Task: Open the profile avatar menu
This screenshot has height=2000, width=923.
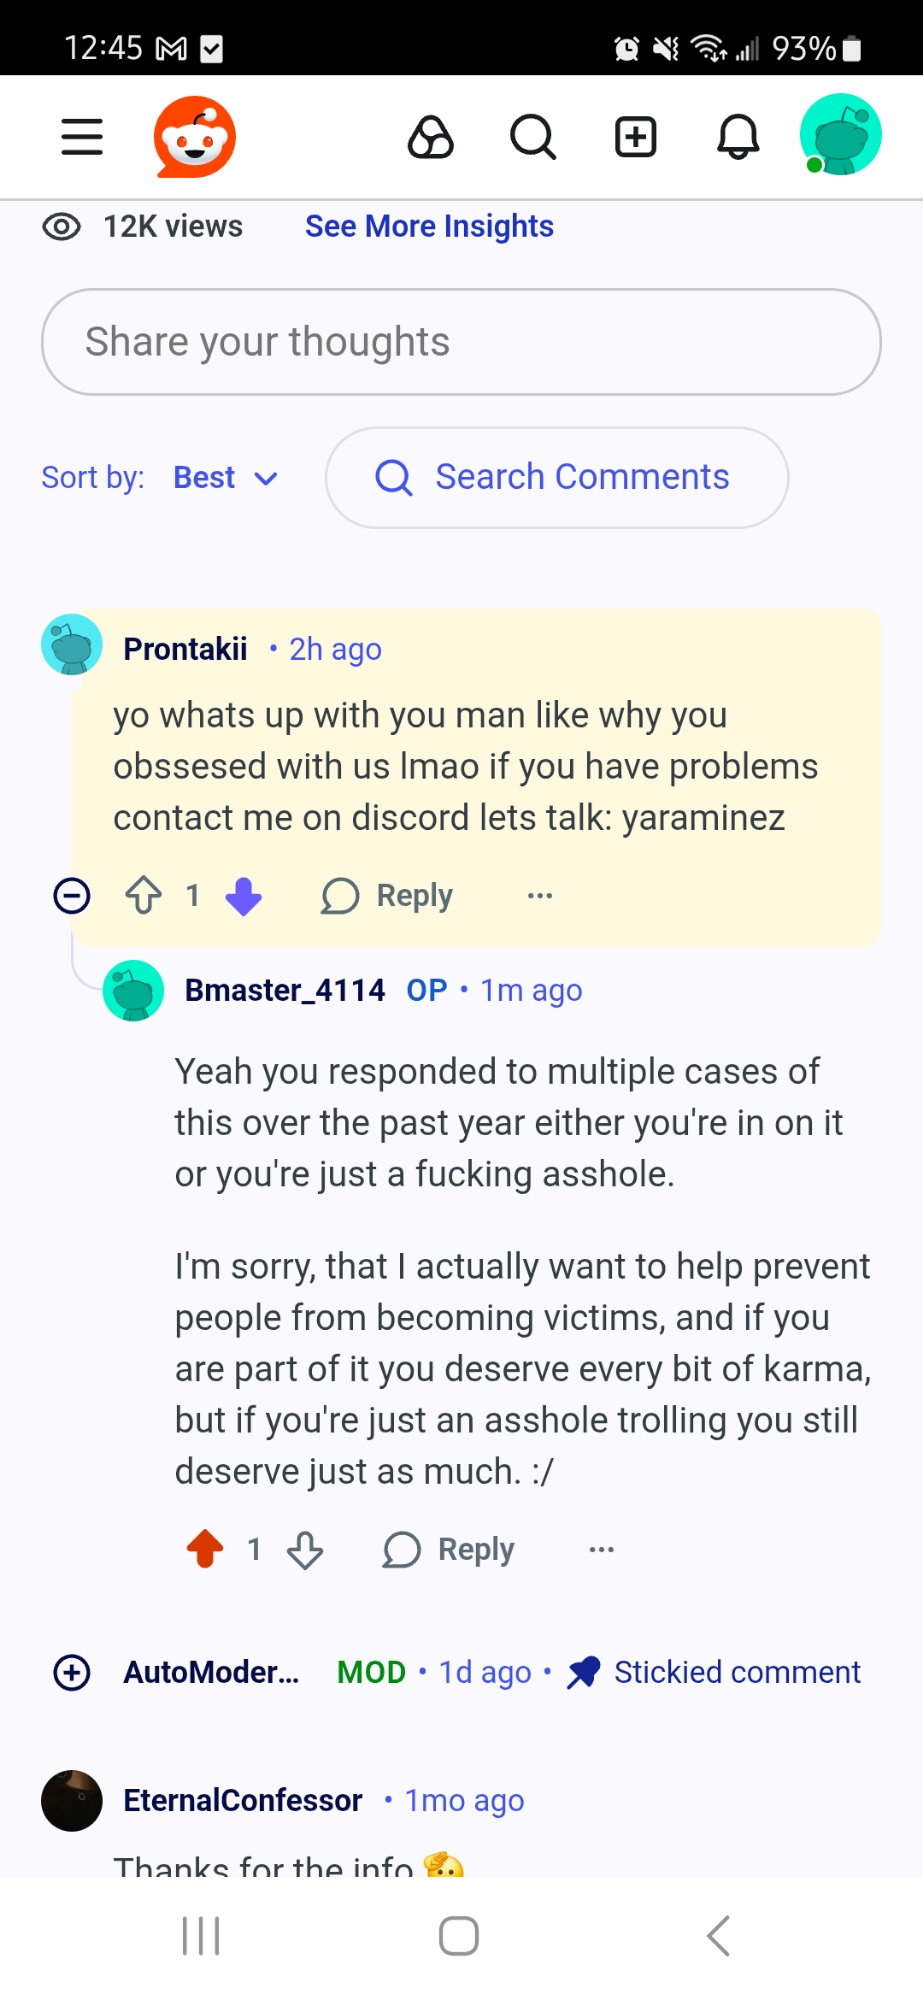Action: coord(840,135)
